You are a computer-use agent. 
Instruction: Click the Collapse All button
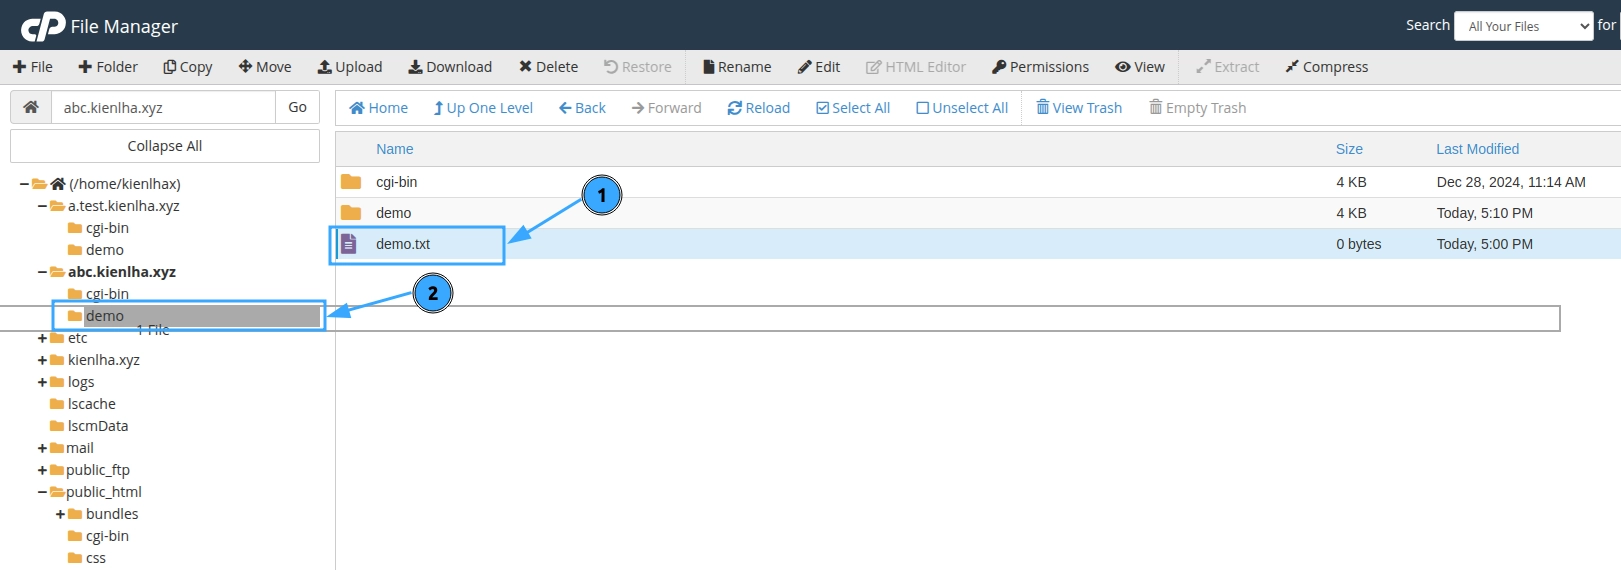point(165,146)
